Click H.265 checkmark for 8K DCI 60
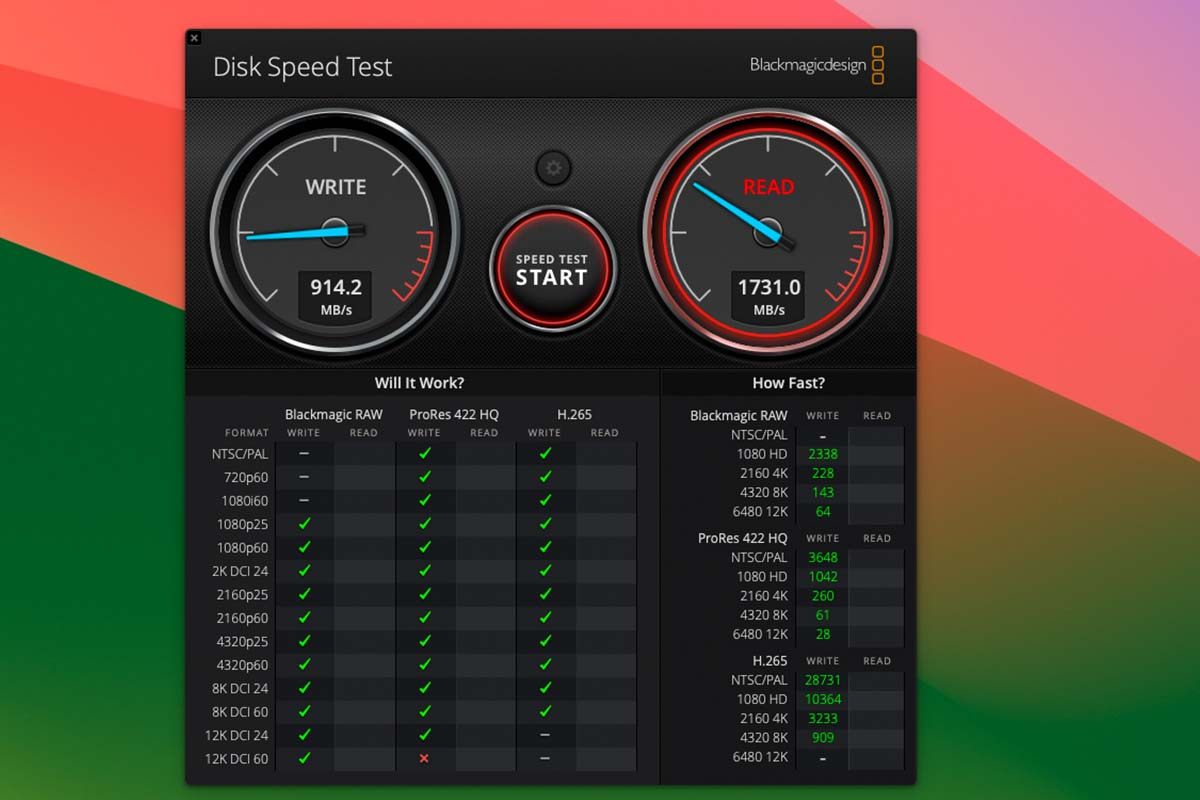 [x=545, y=712]
